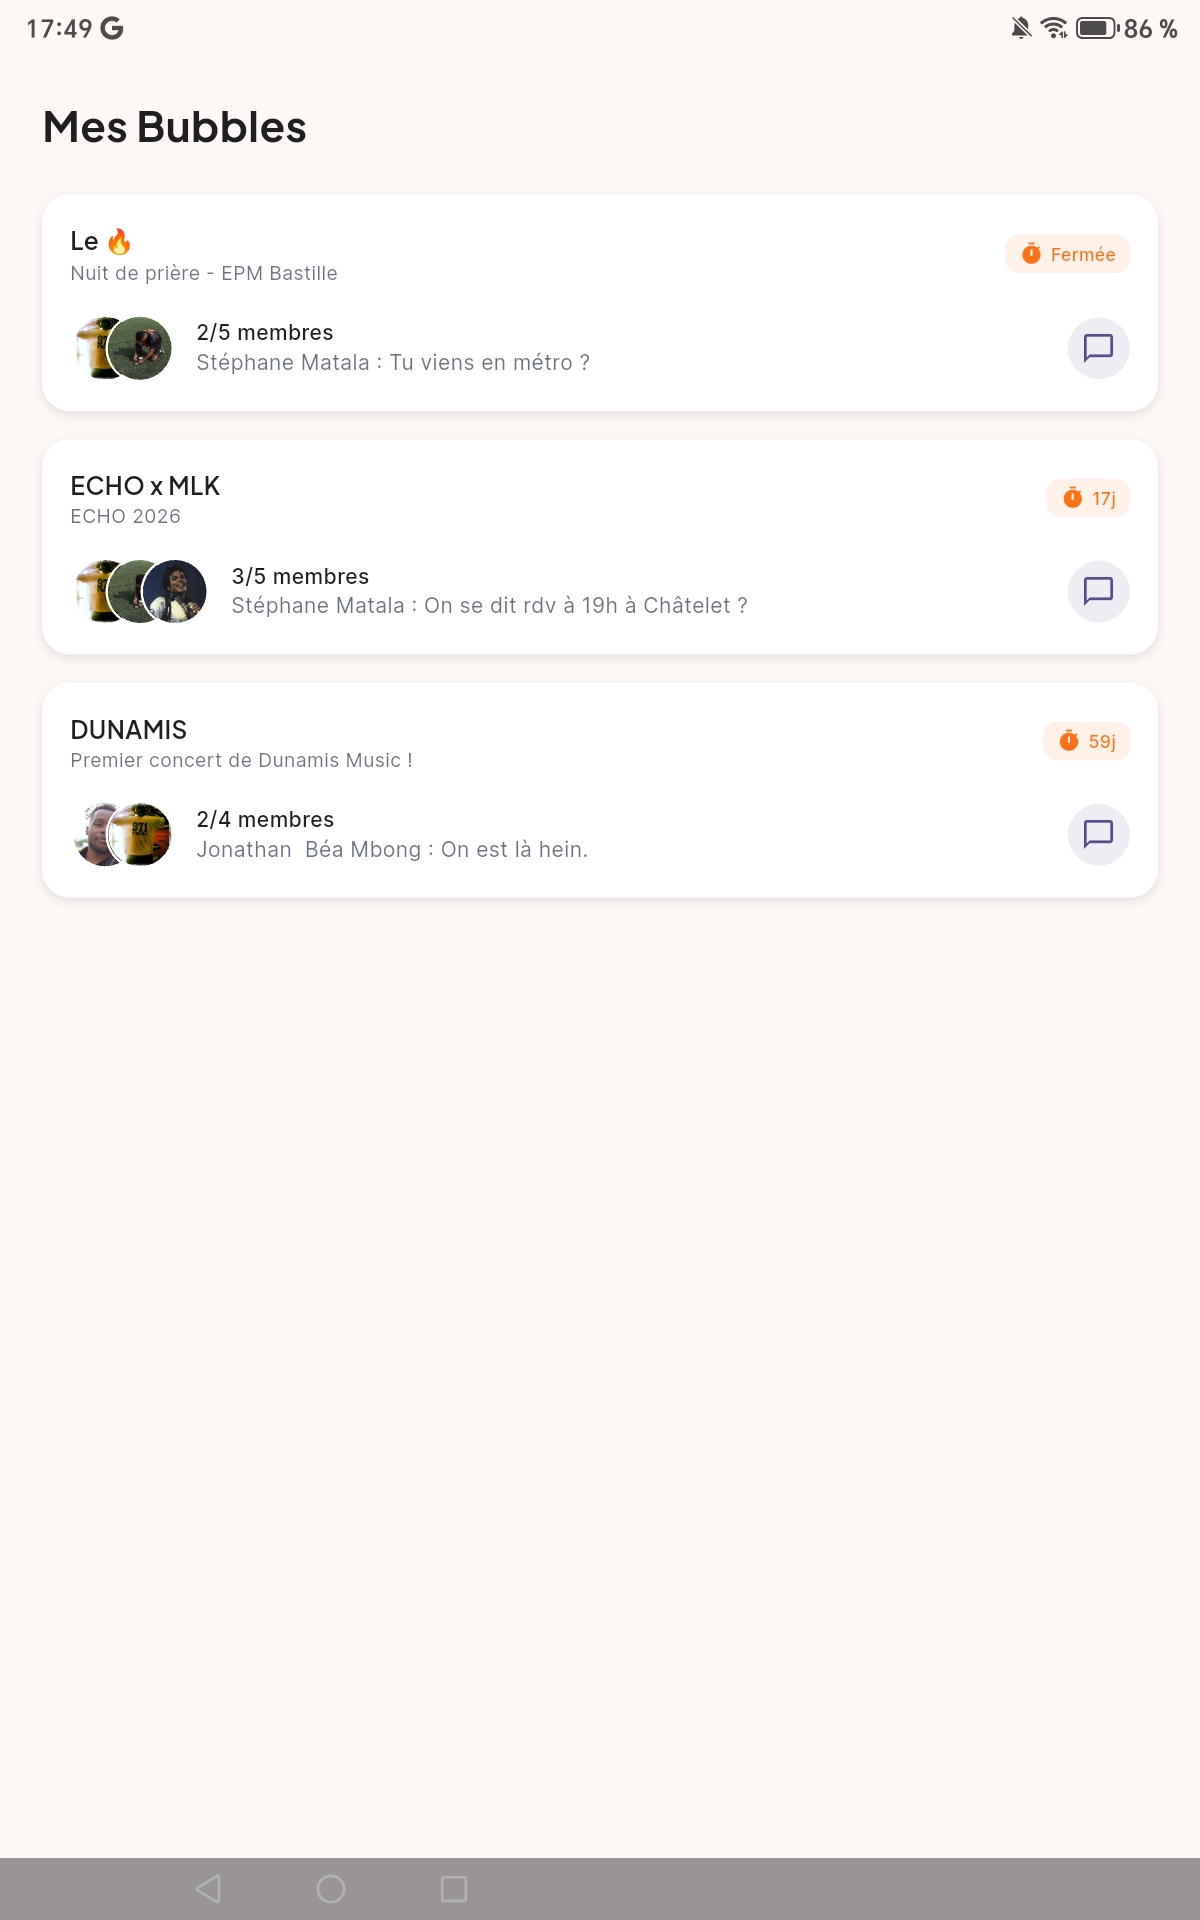Click the timer icon next to 59j
1200x1920 pixels.
pos(1067,741)
